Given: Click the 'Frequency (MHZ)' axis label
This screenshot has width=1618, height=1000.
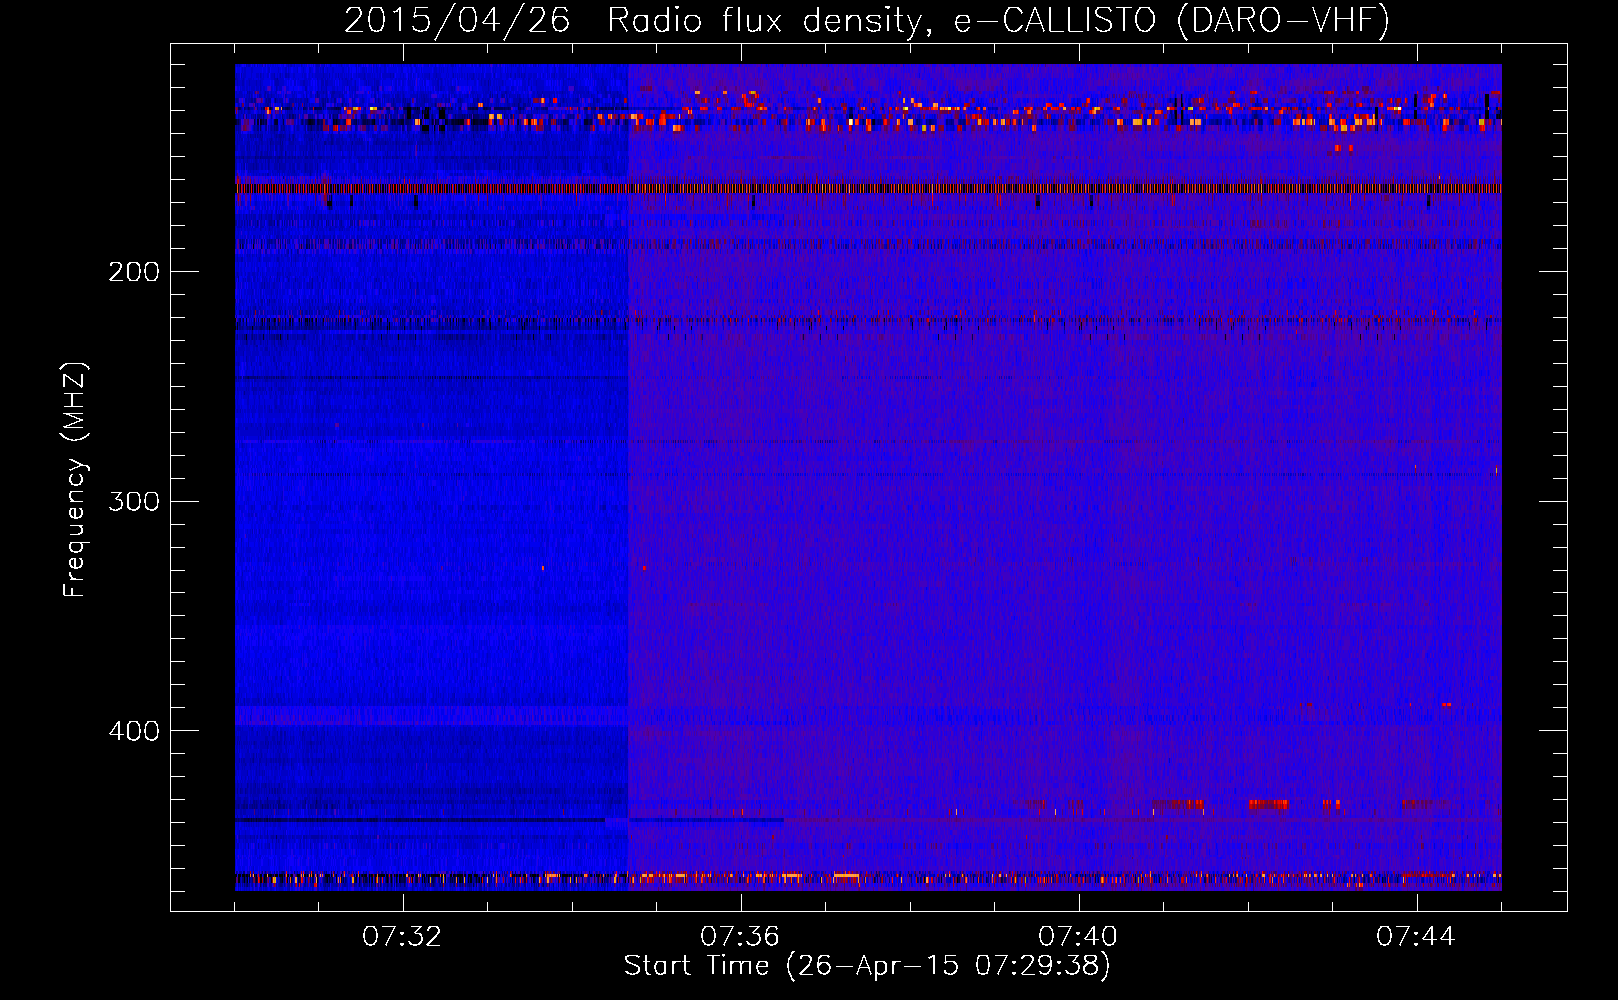Looking at the screenshot, I should pos(75,480).
